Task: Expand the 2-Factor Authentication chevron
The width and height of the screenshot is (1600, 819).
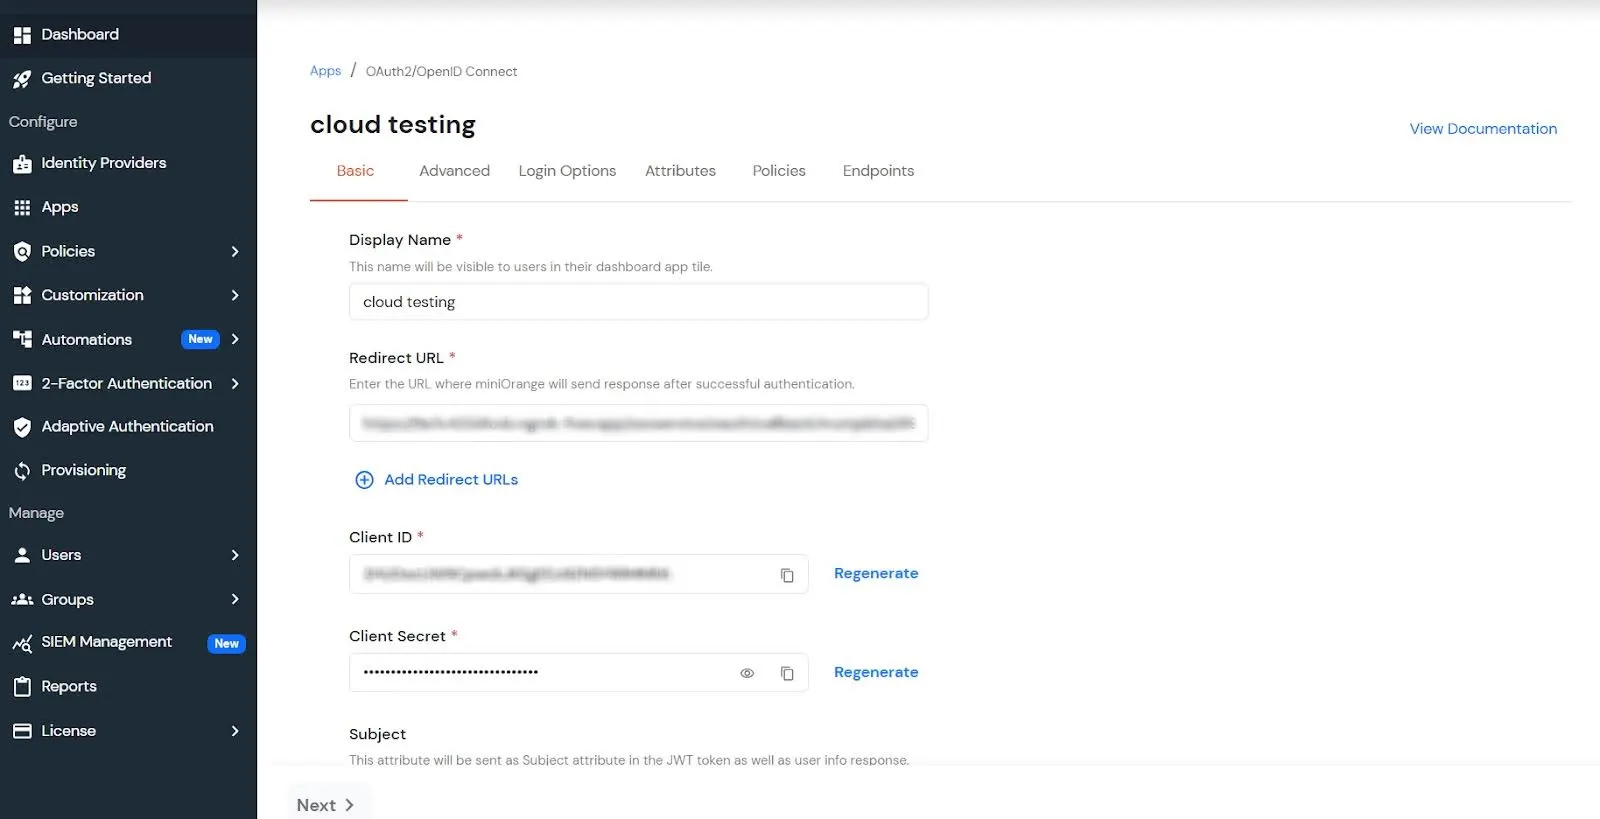Action: point(235,384)
